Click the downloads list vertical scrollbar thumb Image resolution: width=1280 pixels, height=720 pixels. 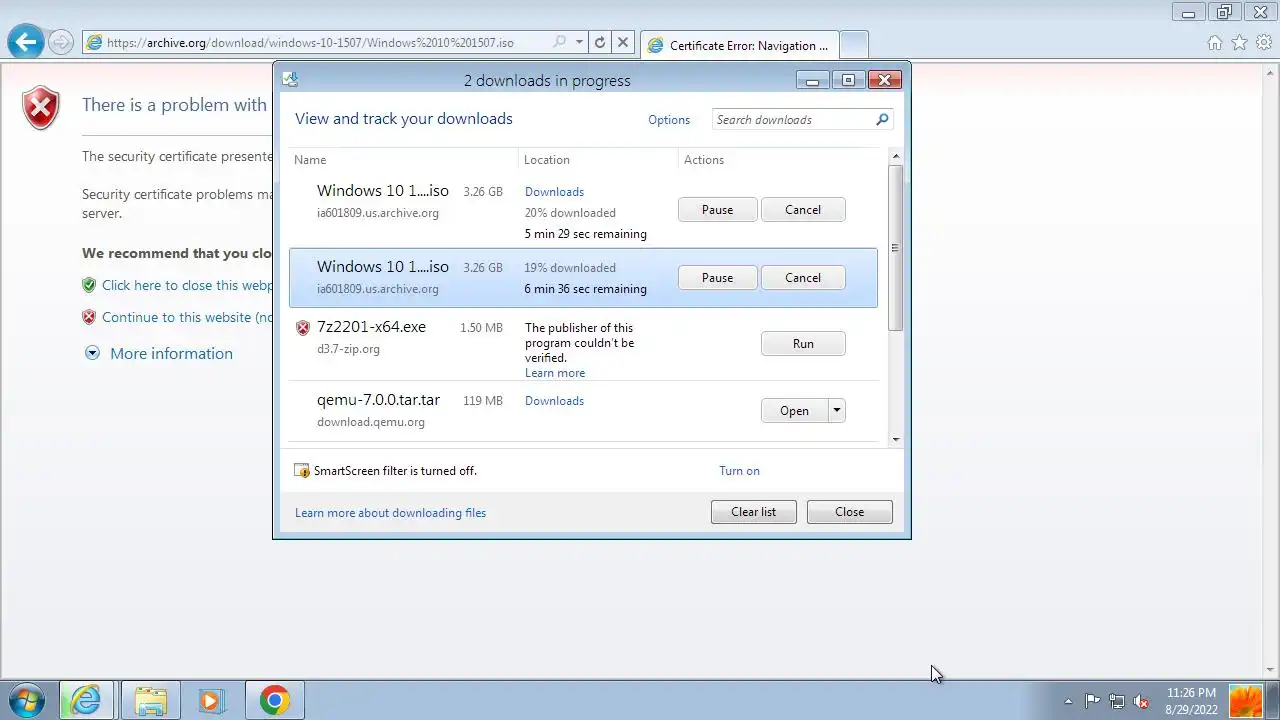896,248
